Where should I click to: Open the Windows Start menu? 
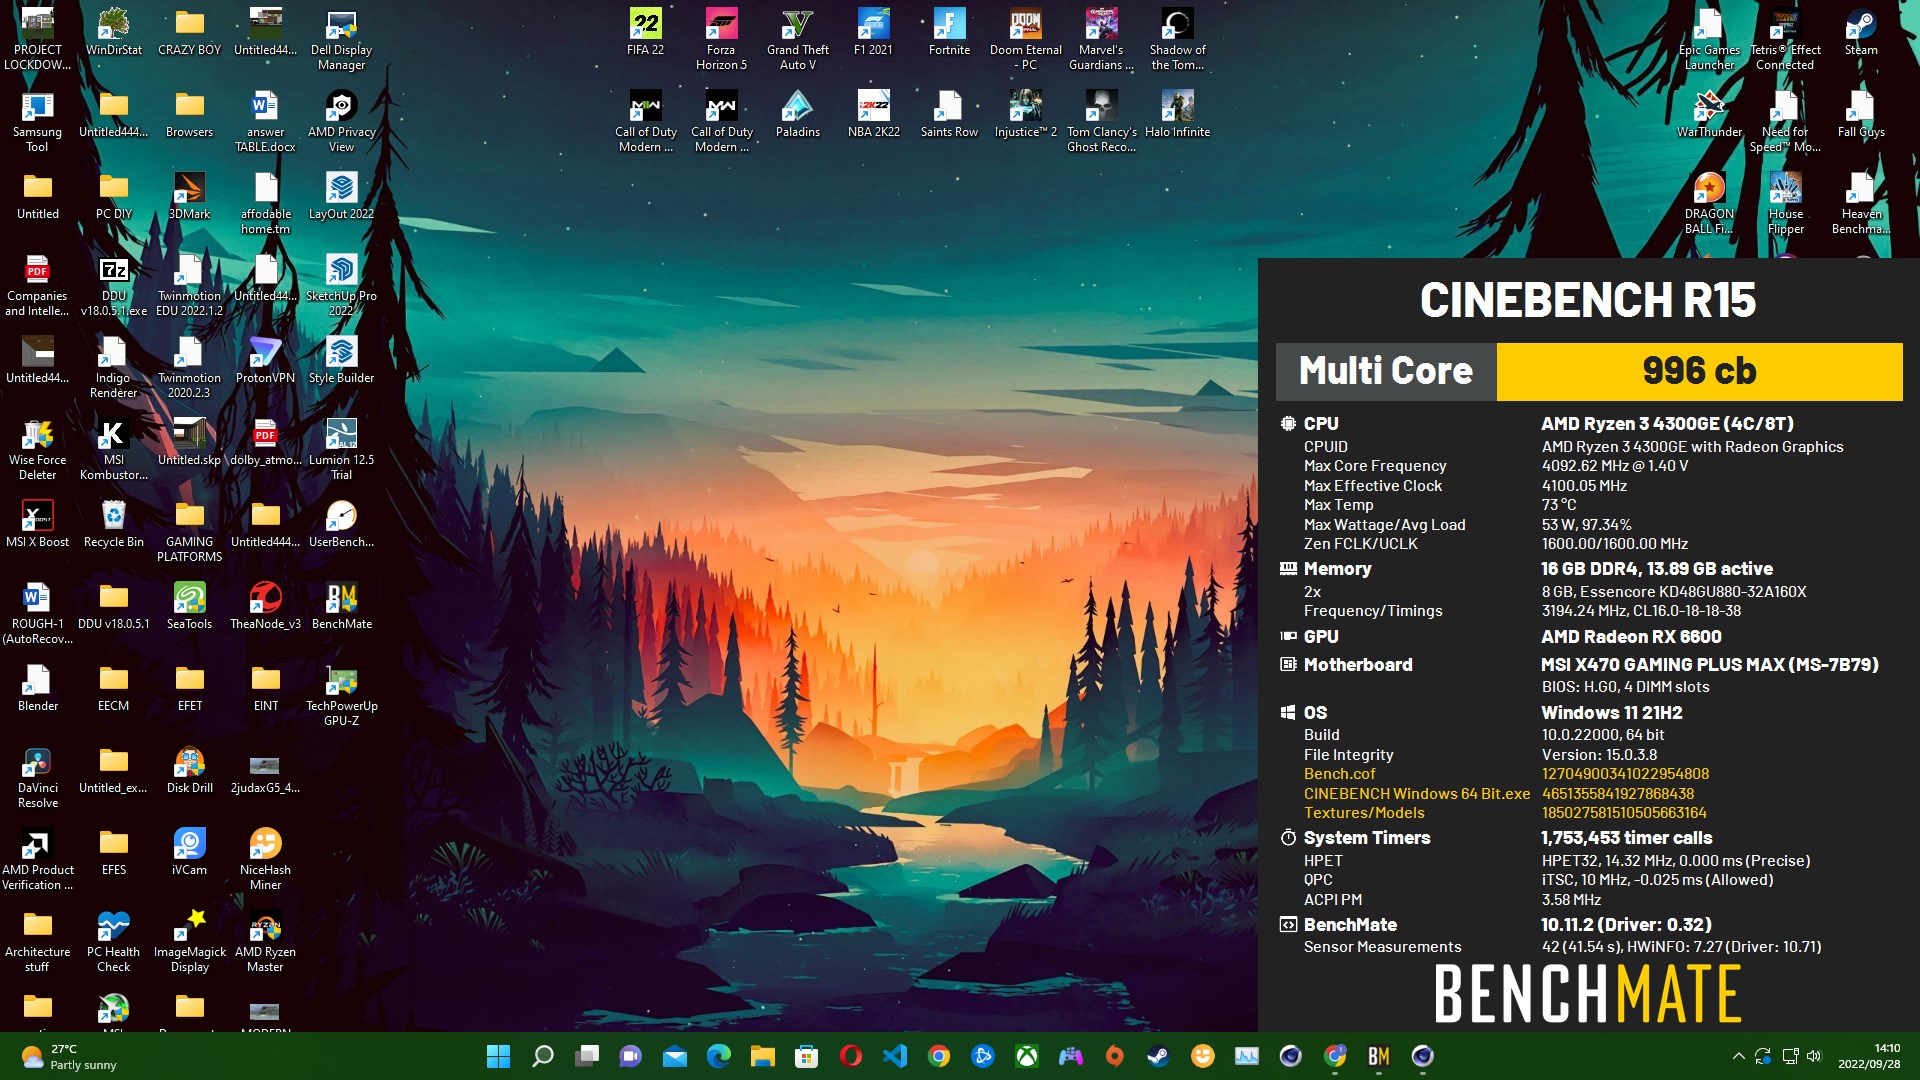click(498, 1056)
